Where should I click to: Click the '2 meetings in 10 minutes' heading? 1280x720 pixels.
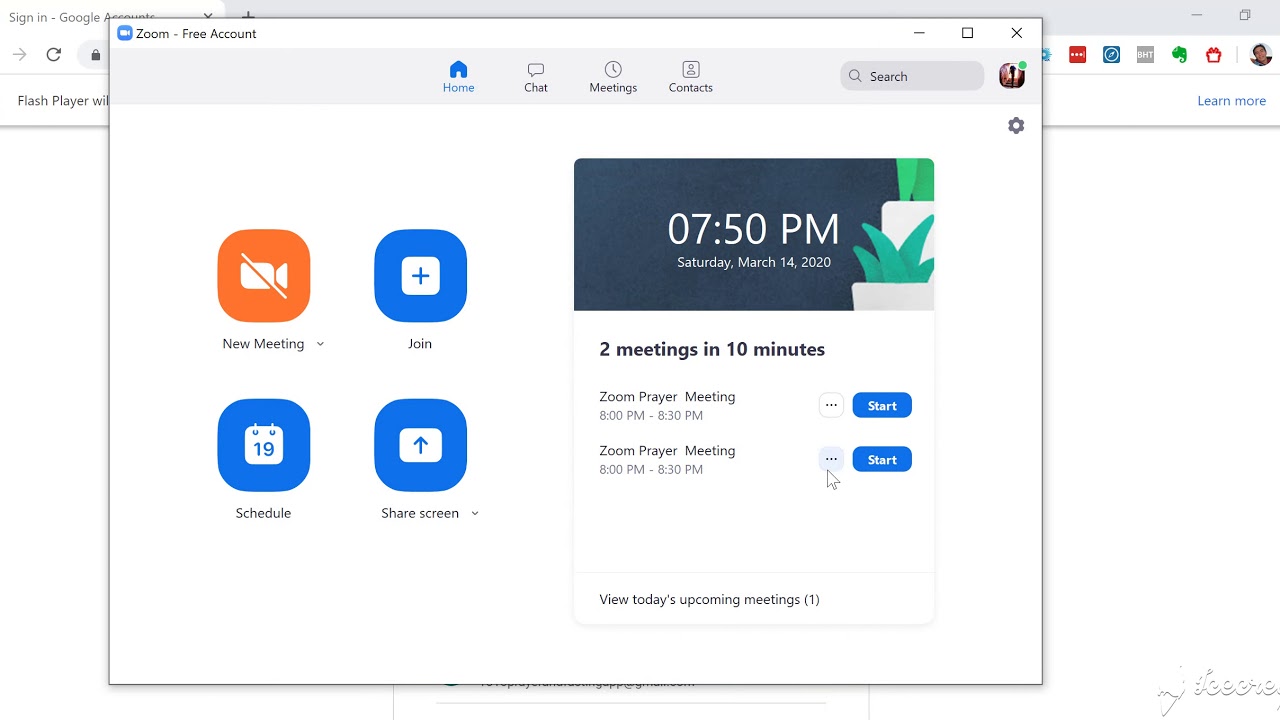coord(712,349)
